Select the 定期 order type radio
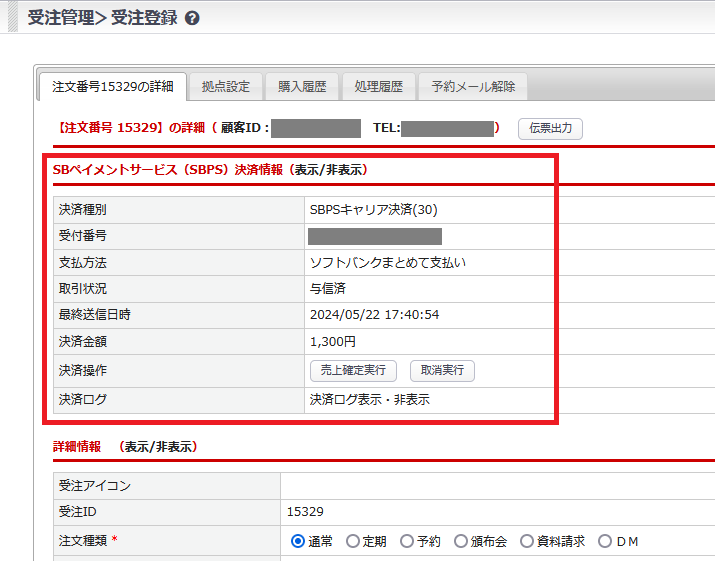The width and height of the screenshot is (715, 561). coord(352,541)
